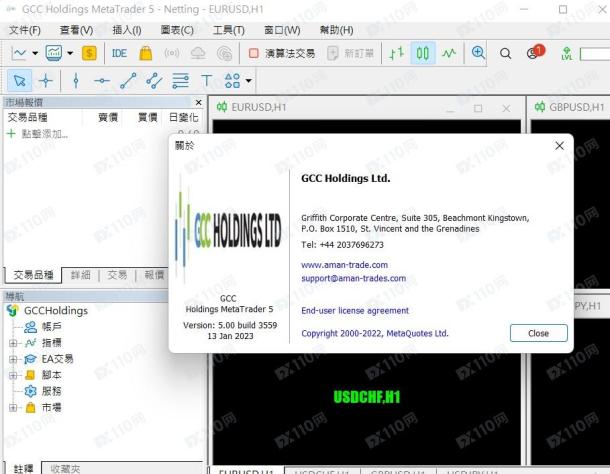Image resolution: width=610 pixels, height=474 pixels.
Task: Click the support@aman-trades.com email link
Action: [353, 278]
